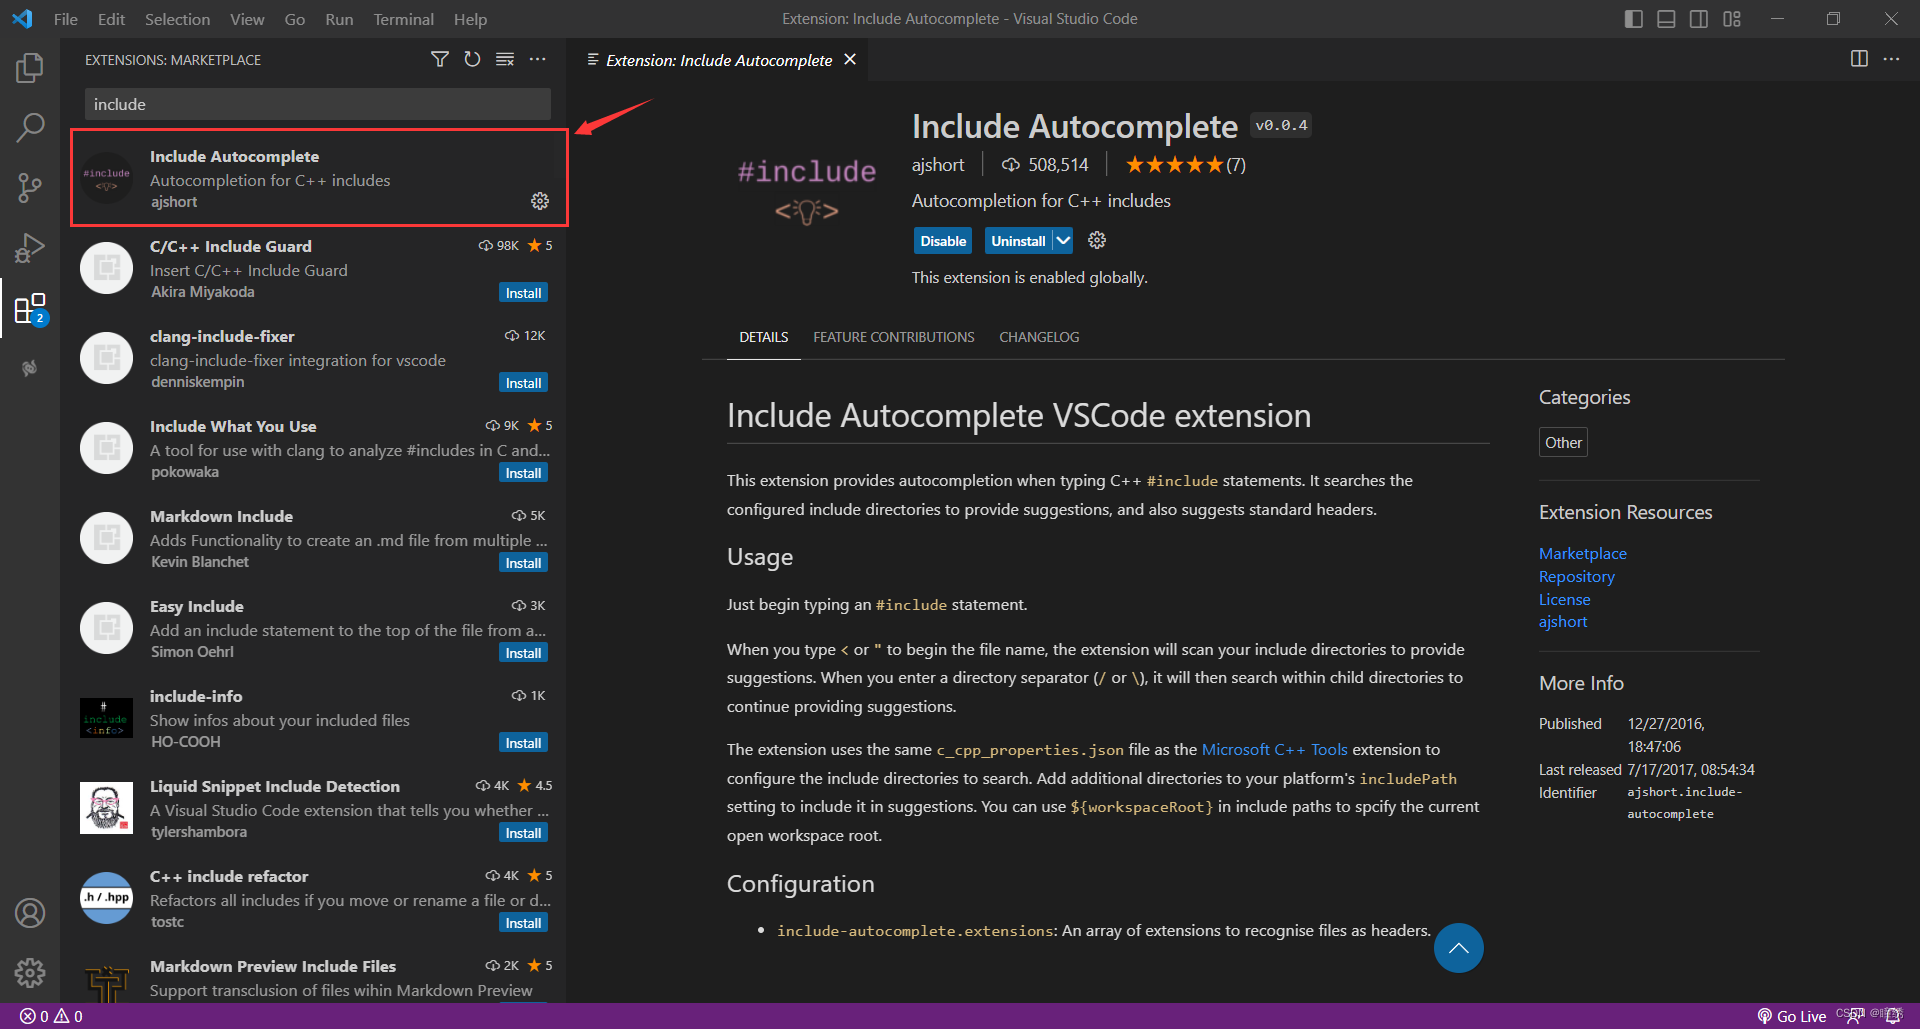Open the Uninstall dropdown arrow
Viewport: 1920px width, 1029px height.
pyautogui.click(x=1062, y=240)
